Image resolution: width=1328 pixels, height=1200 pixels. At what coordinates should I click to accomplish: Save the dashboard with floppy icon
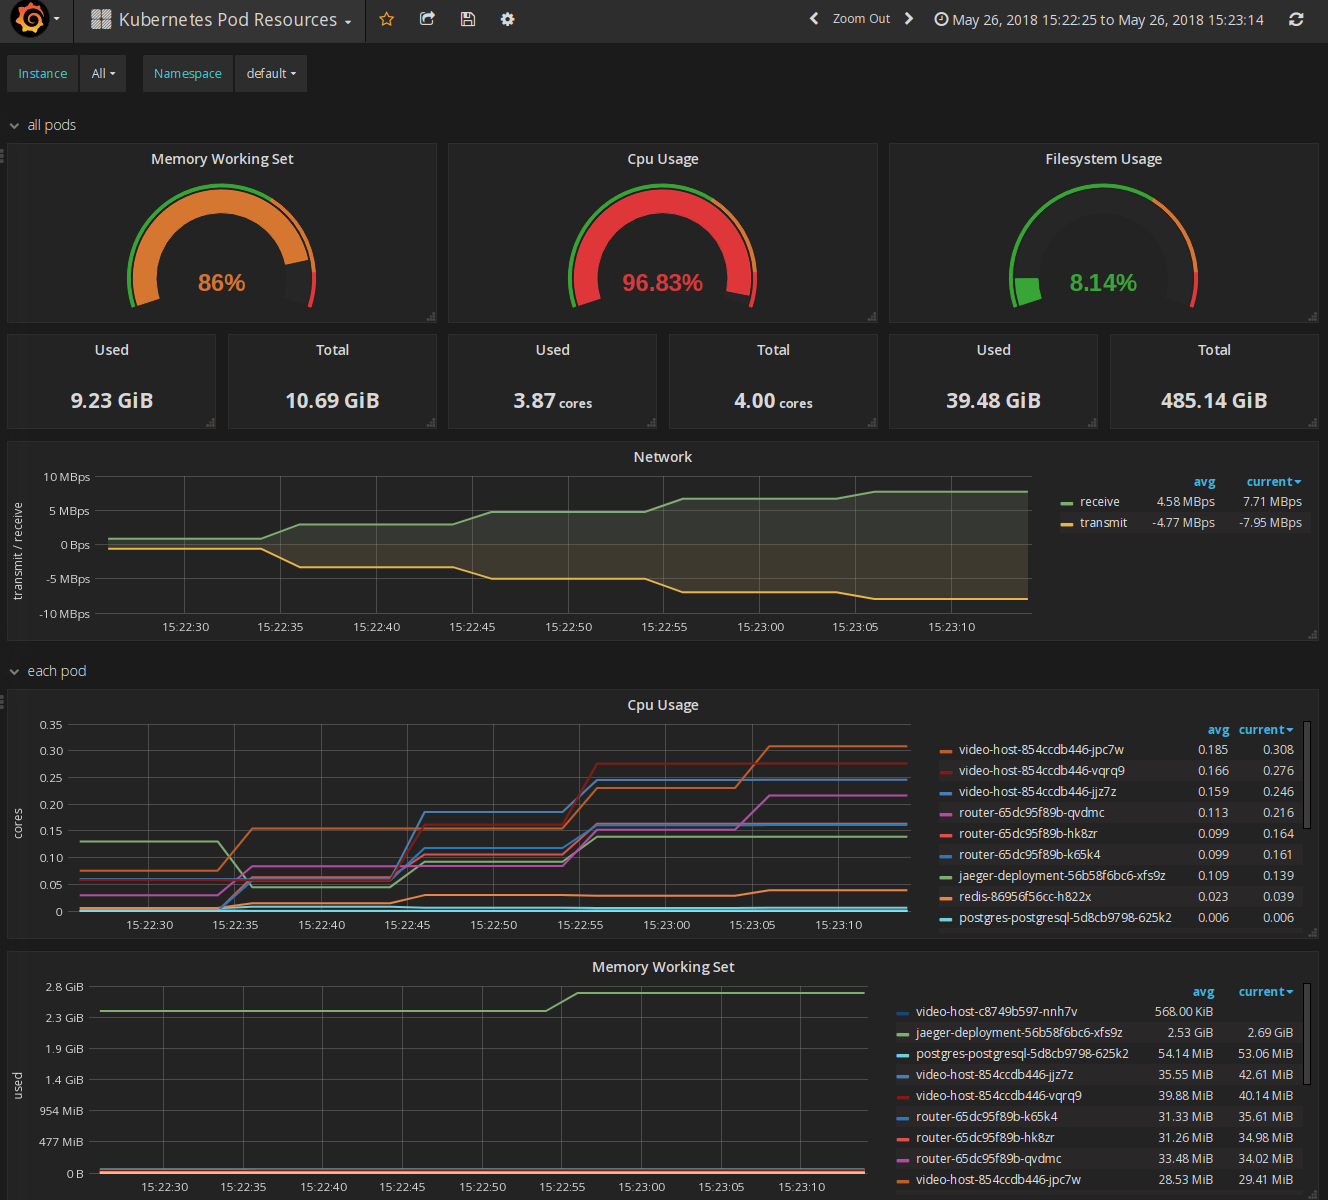(x=467, y=19)
